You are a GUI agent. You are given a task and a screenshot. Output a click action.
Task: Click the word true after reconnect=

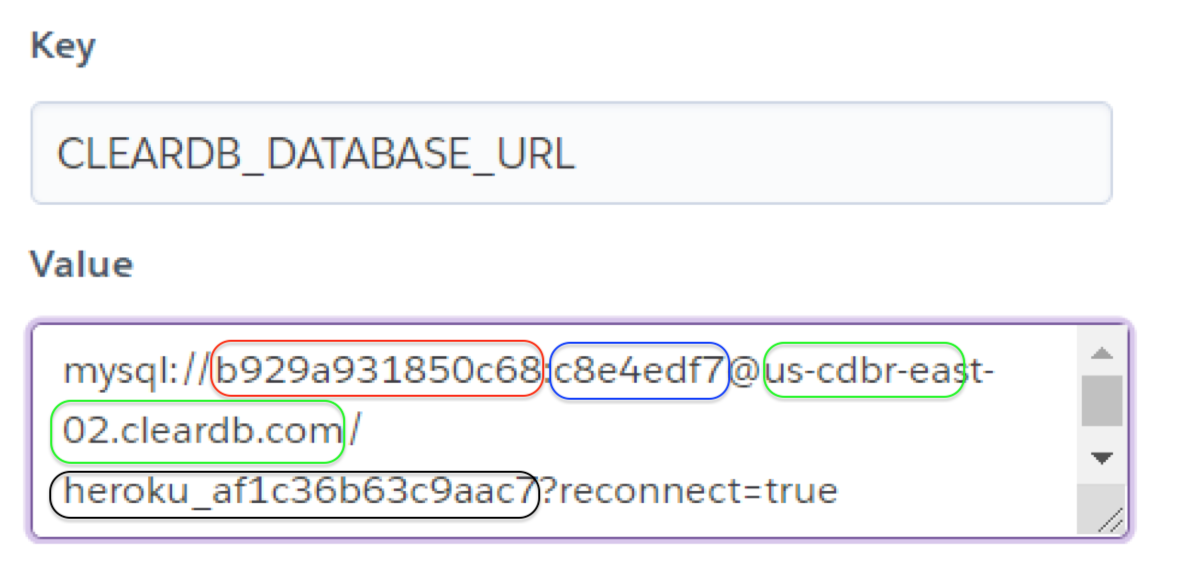point(803,492)
